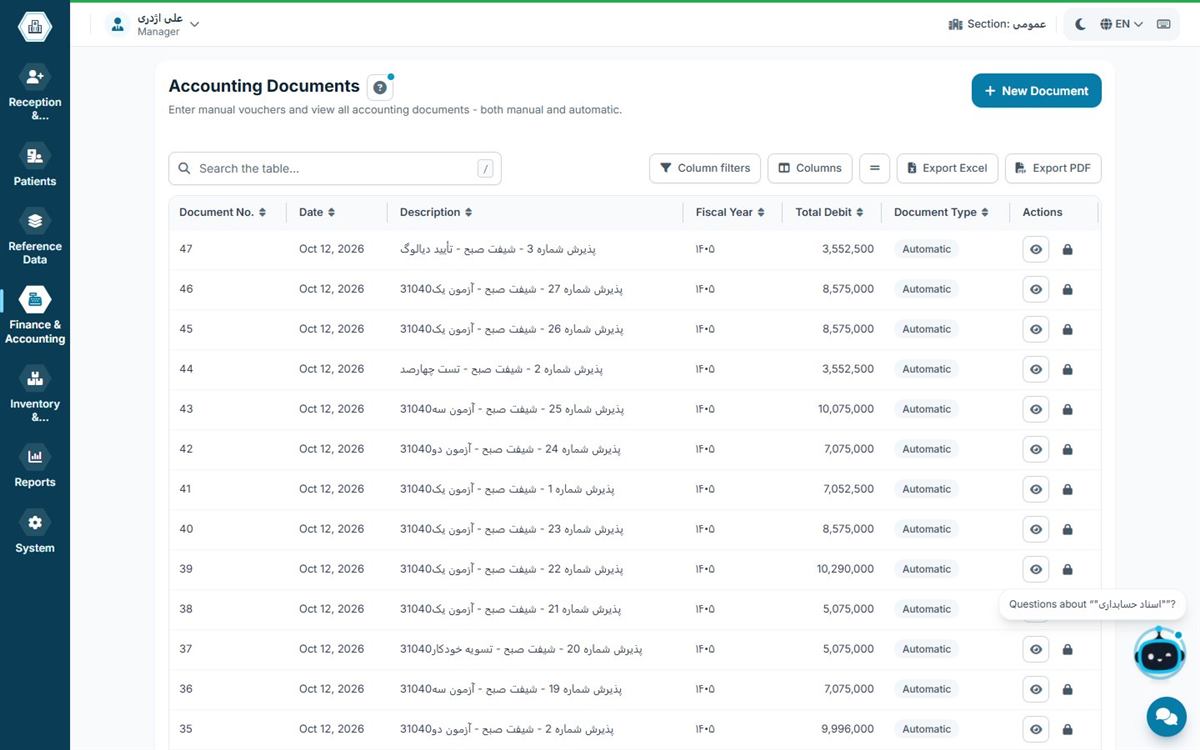This screenshot has width=1200, height=750.
Task: Open the Reports sidebar section
Action: (x=35, y=466)
